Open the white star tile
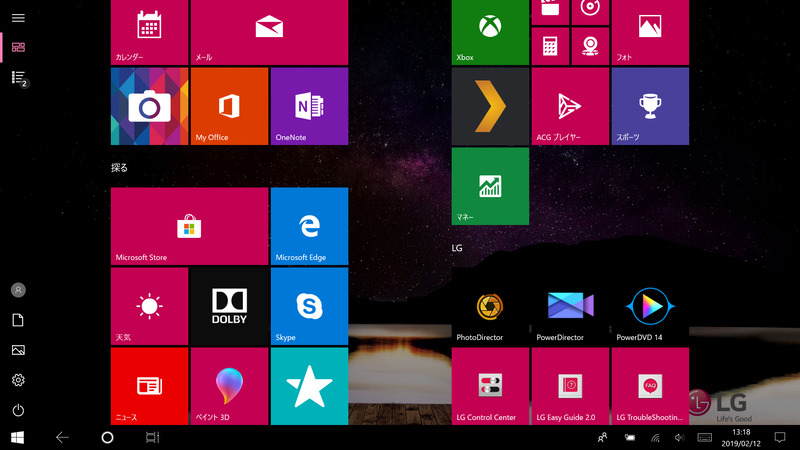This screenshot has width=800, height=450. click(x=310, y=386)
